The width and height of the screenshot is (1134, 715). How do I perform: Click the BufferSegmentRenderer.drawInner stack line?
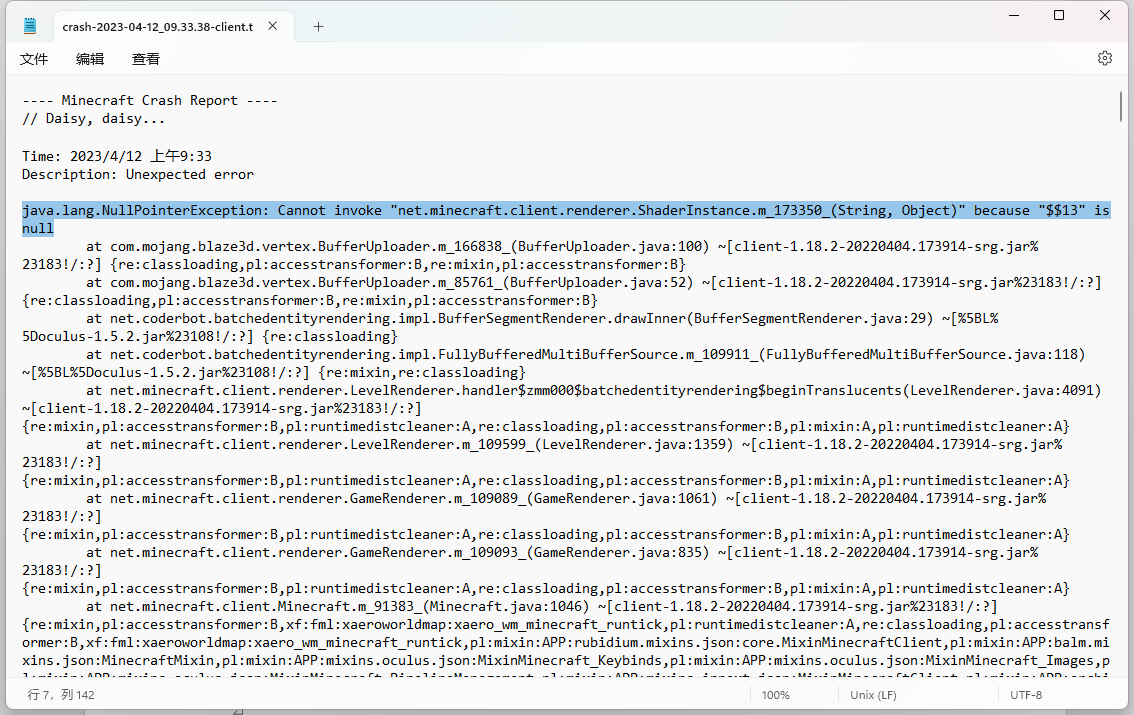tap(542, 318)
